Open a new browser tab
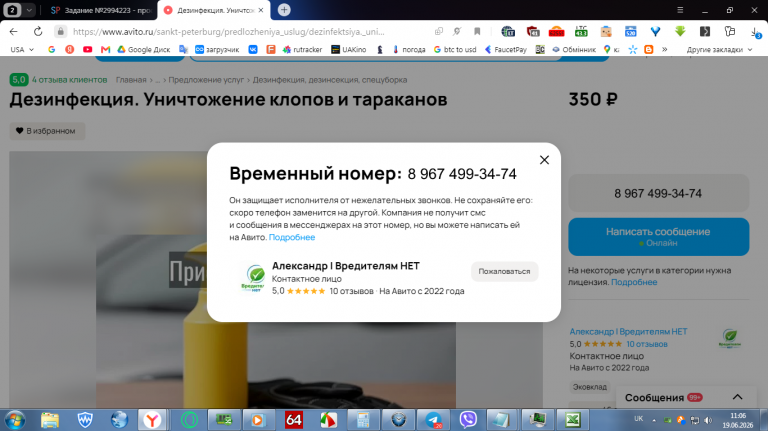The image size is (768, 431). click(284, 10)
